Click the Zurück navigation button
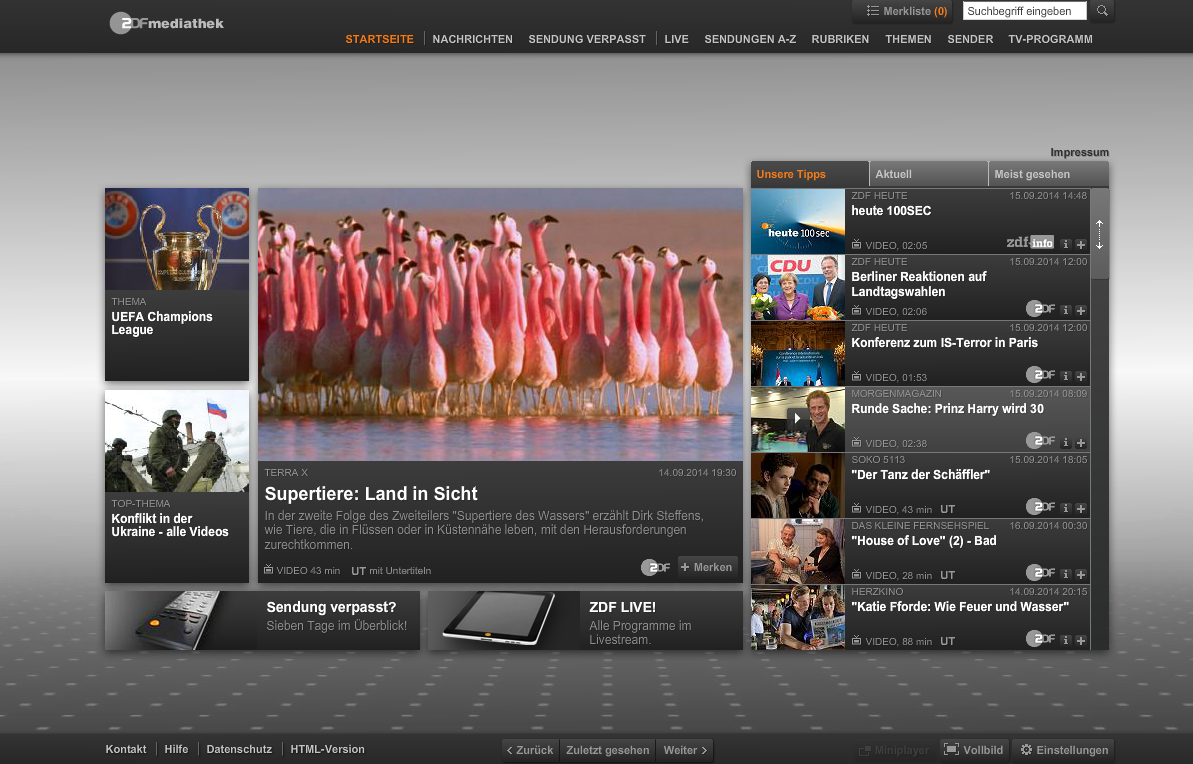This screenshot has height=764, width=1193. point(530,750)
